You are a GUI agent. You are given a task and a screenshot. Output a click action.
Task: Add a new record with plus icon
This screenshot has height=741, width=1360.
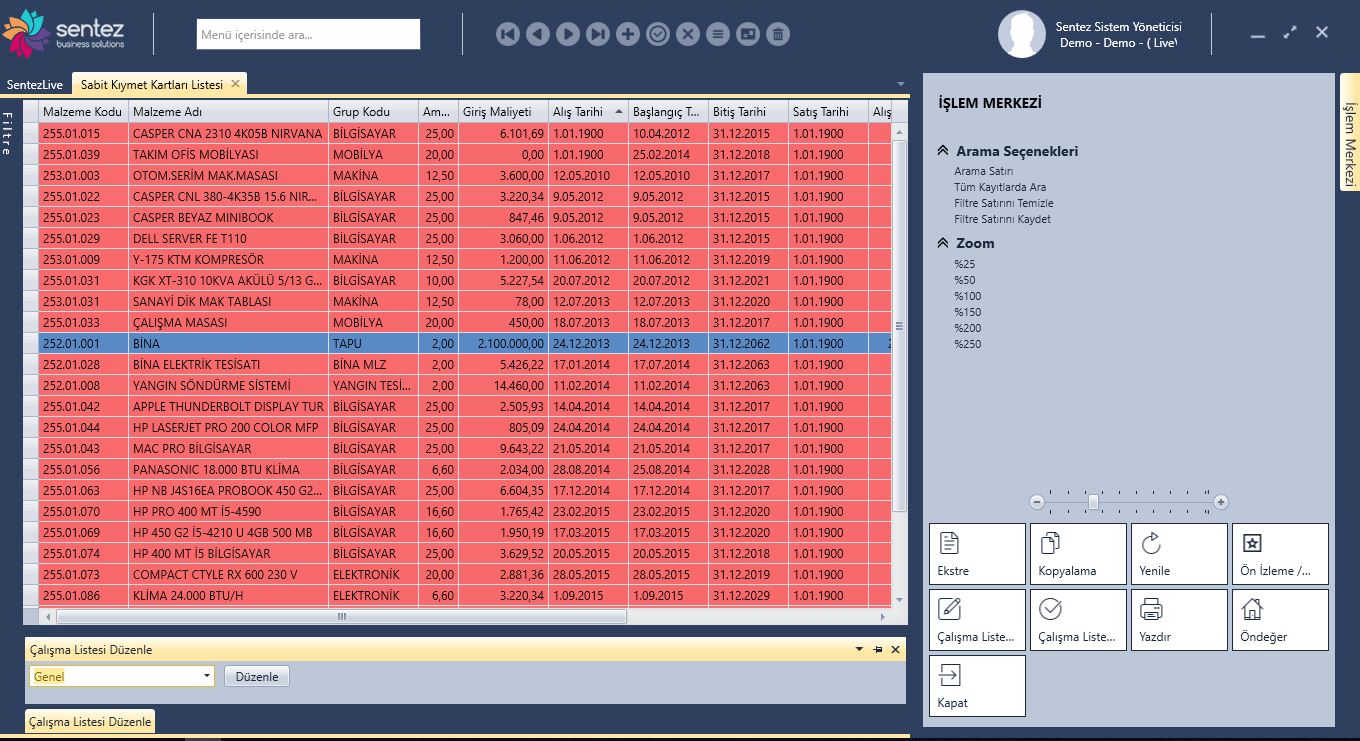628,34
